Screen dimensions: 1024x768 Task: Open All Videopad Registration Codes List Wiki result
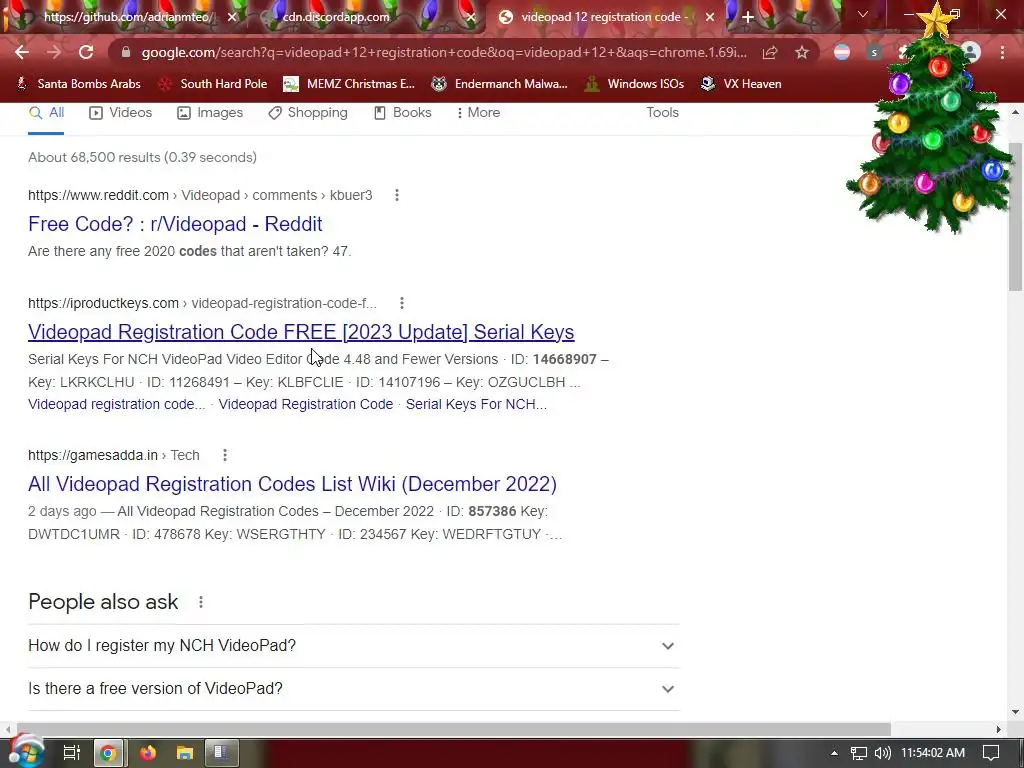292,484
